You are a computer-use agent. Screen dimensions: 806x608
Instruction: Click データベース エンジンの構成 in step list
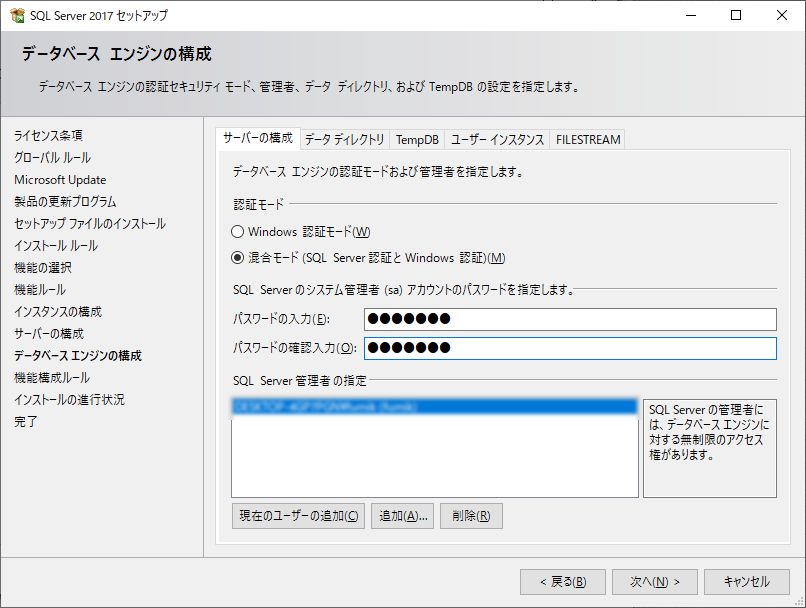pyautogui.click(x=78, y=356)
